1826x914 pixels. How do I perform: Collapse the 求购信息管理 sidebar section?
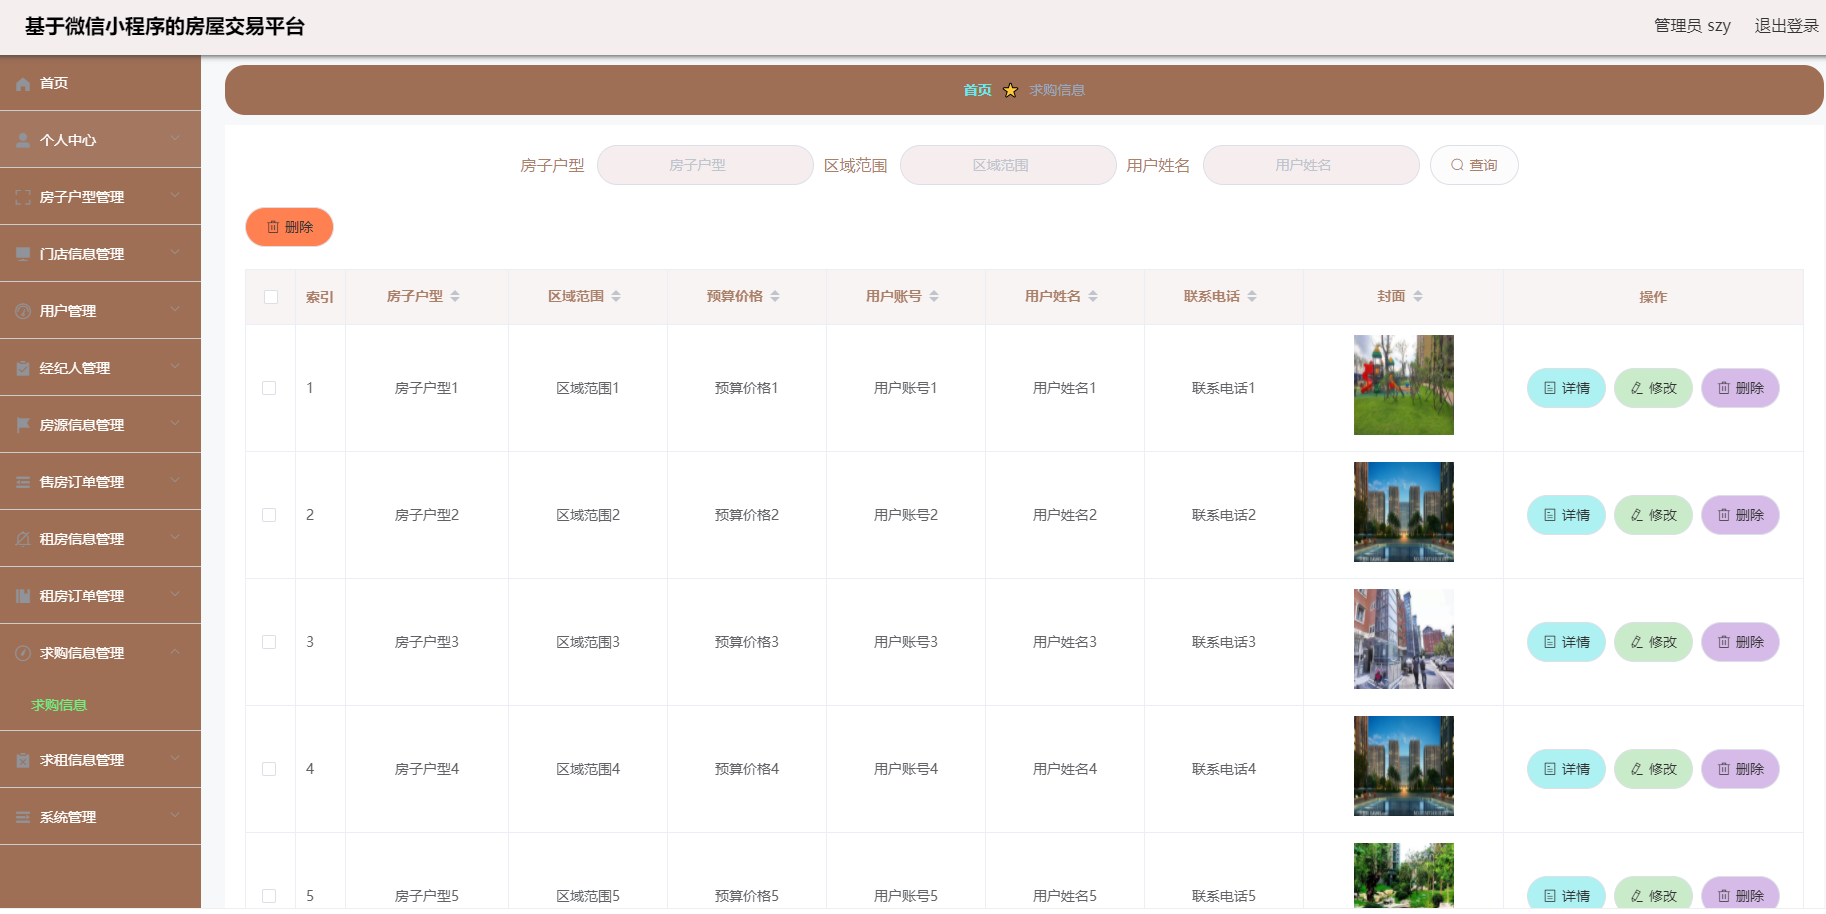[100, 653]
